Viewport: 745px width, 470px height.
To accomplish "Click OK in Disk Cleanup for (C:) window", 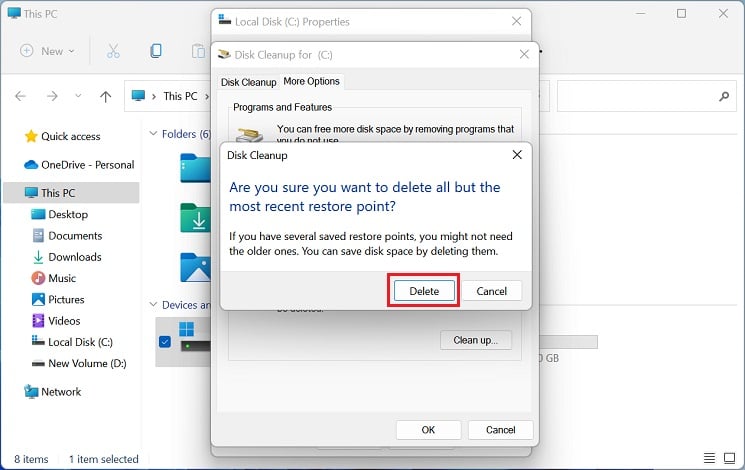I will pyautogui.click(x=428, y=430).
